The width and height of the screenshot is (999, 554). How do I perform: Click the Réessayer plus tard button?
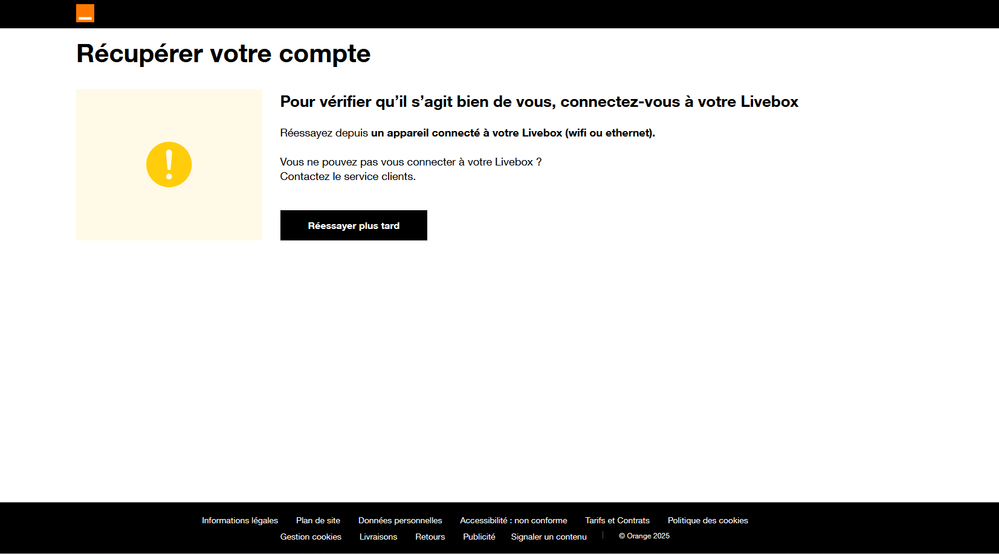point(354,225)
